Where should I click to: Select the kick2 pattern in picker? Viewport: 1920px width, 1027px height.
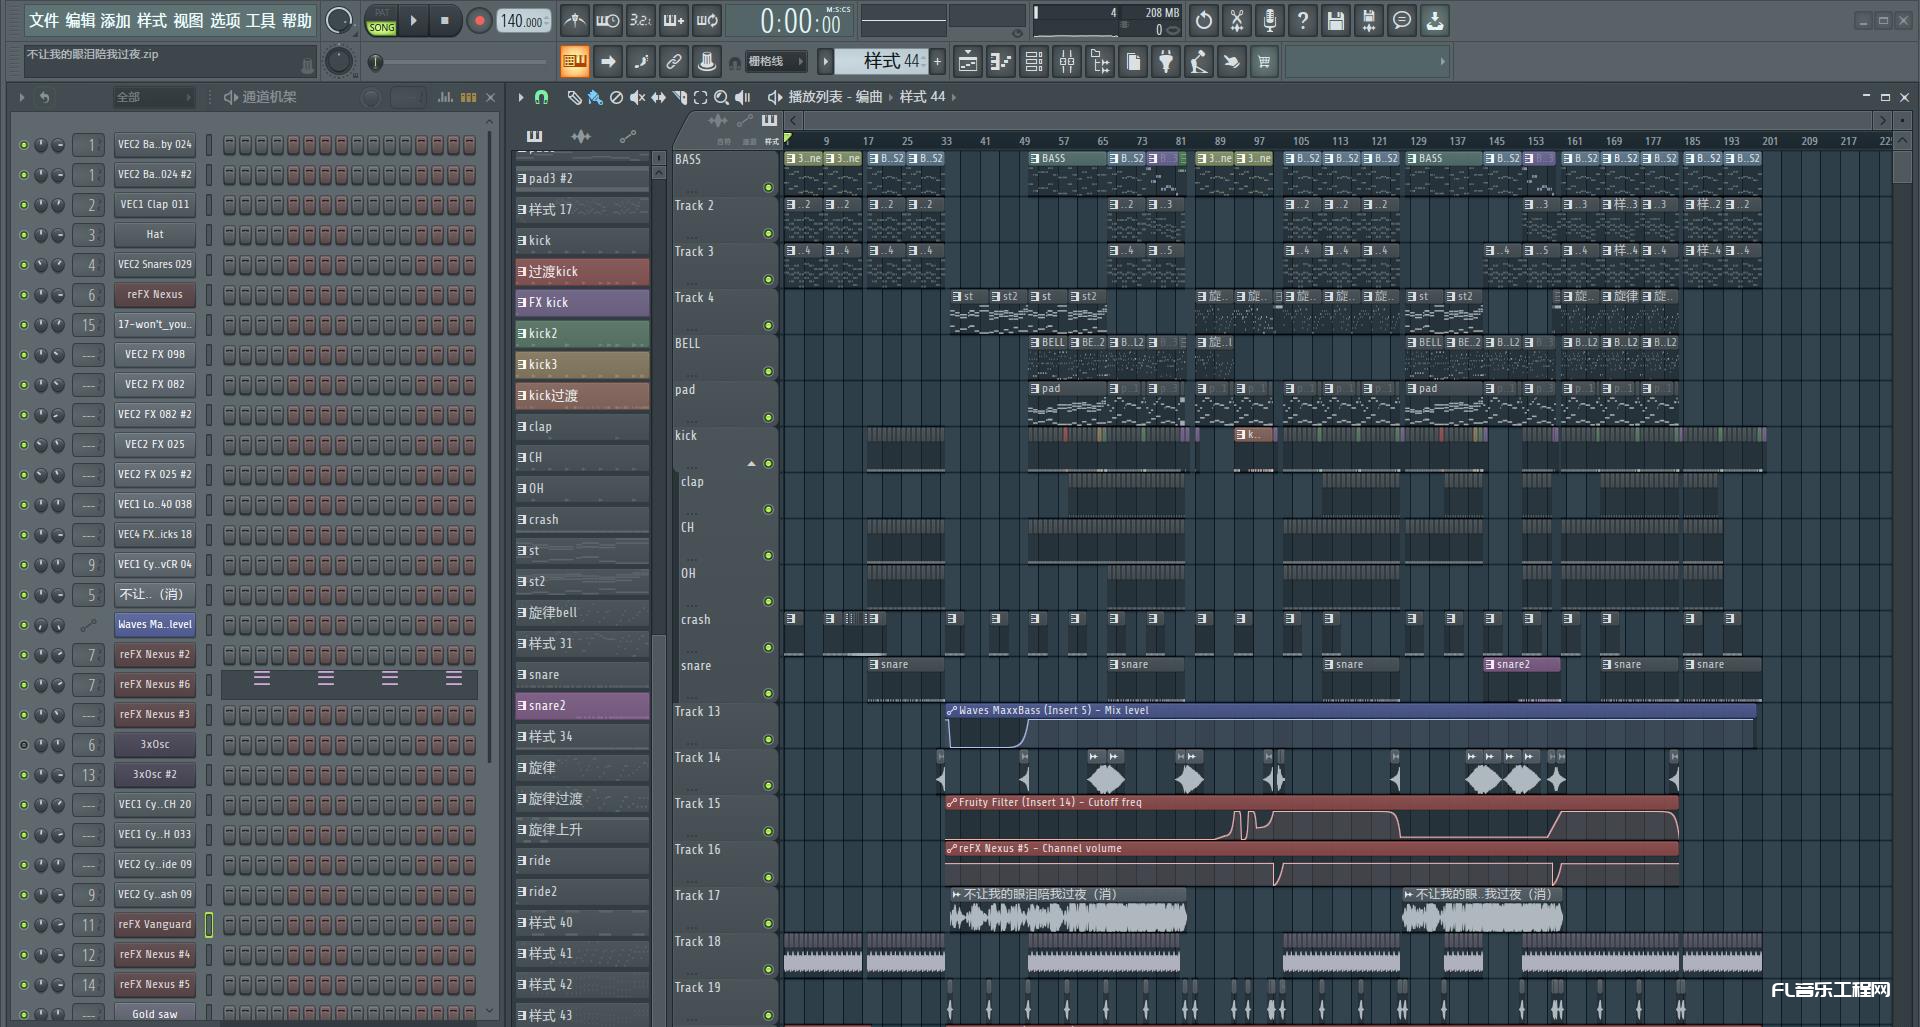(582, 334)
